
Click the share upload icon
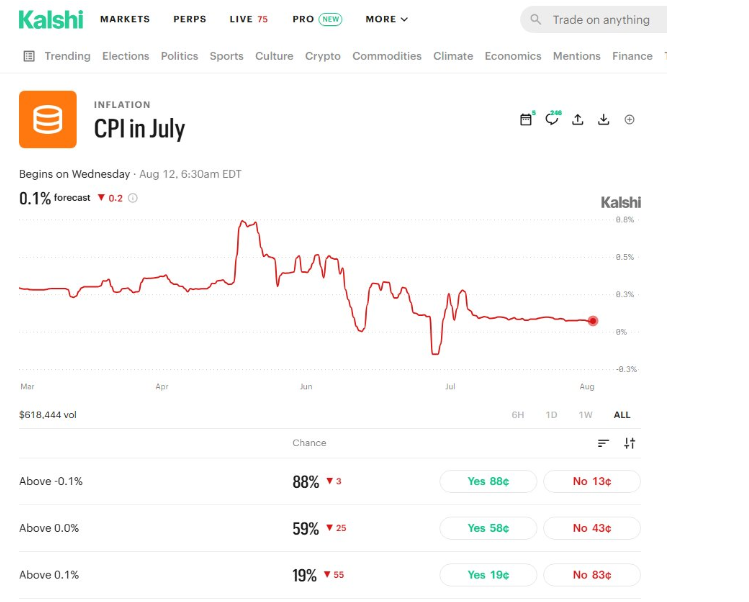pyautogui.click(x=578, y=119)
